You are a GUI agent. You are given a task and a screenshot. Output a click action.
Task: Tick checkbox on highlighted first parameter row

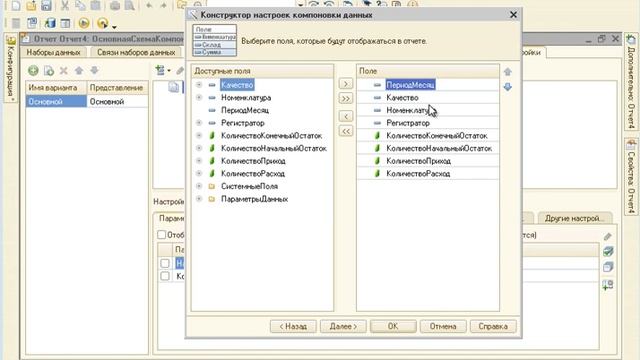(165, 263)
